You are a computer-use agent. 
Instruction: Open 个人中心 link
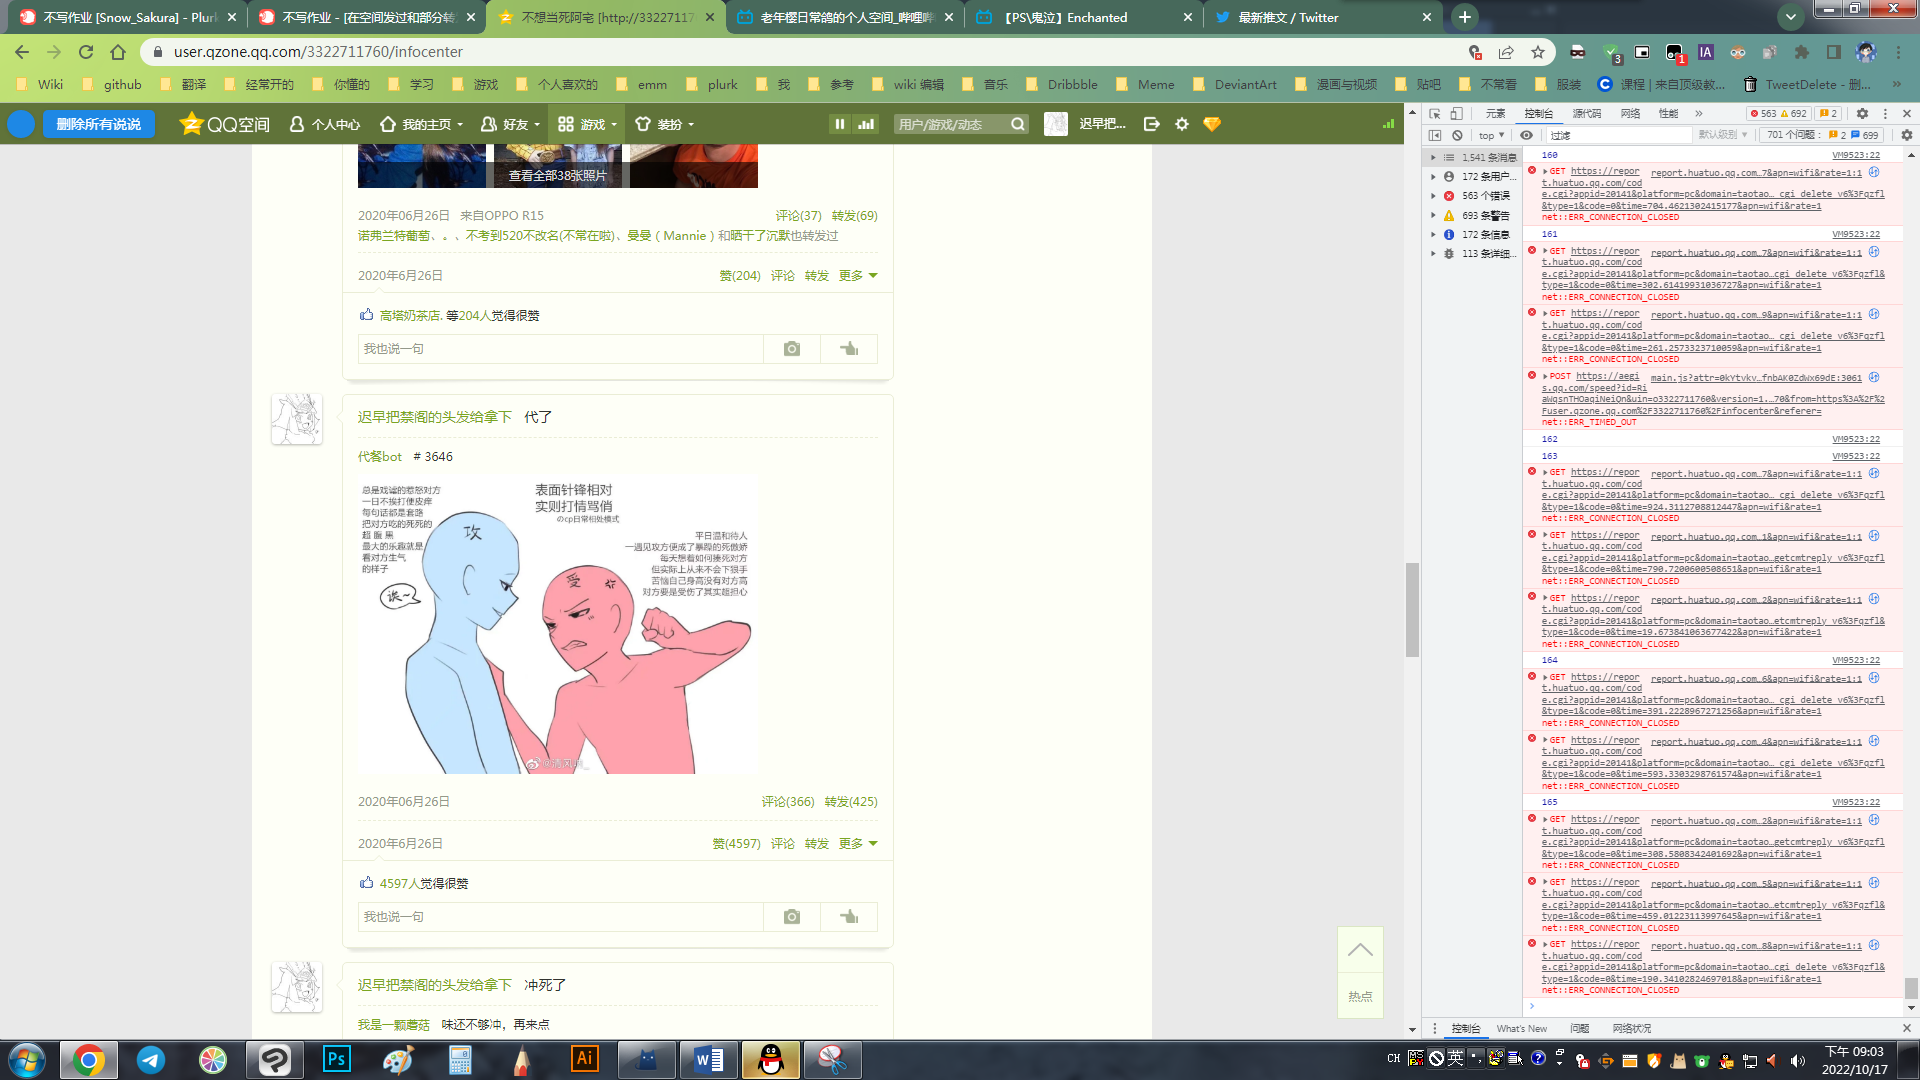pyautogui.click(x=325, y=124)
